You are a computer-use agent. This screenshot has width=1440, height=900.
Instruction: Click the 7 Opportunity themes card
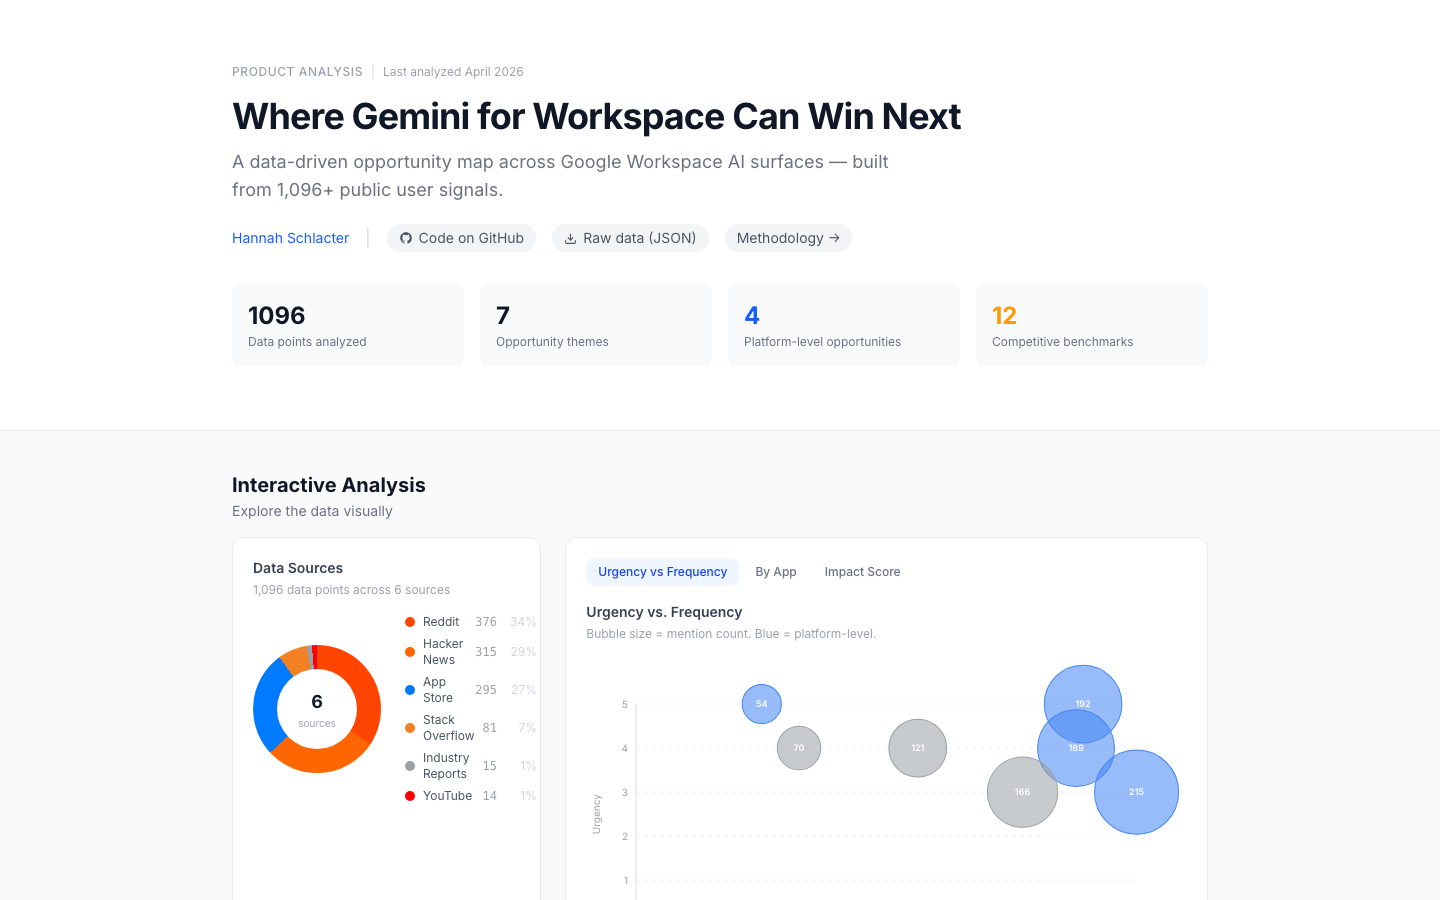(596, 325)
